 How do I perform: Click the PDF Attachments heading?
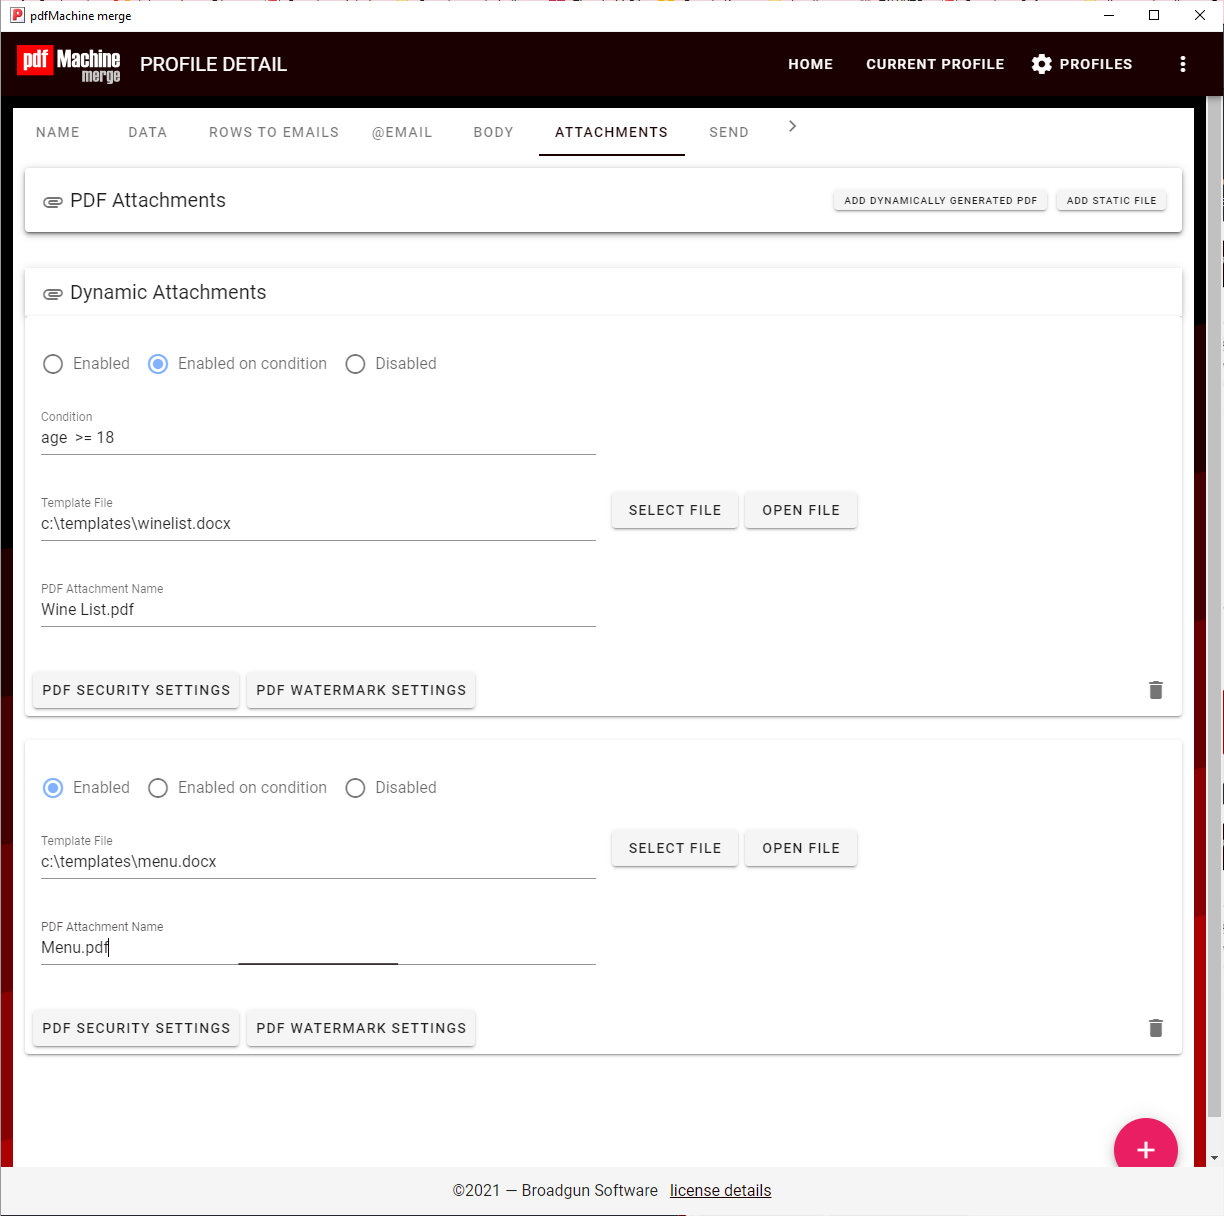[148, 201]
